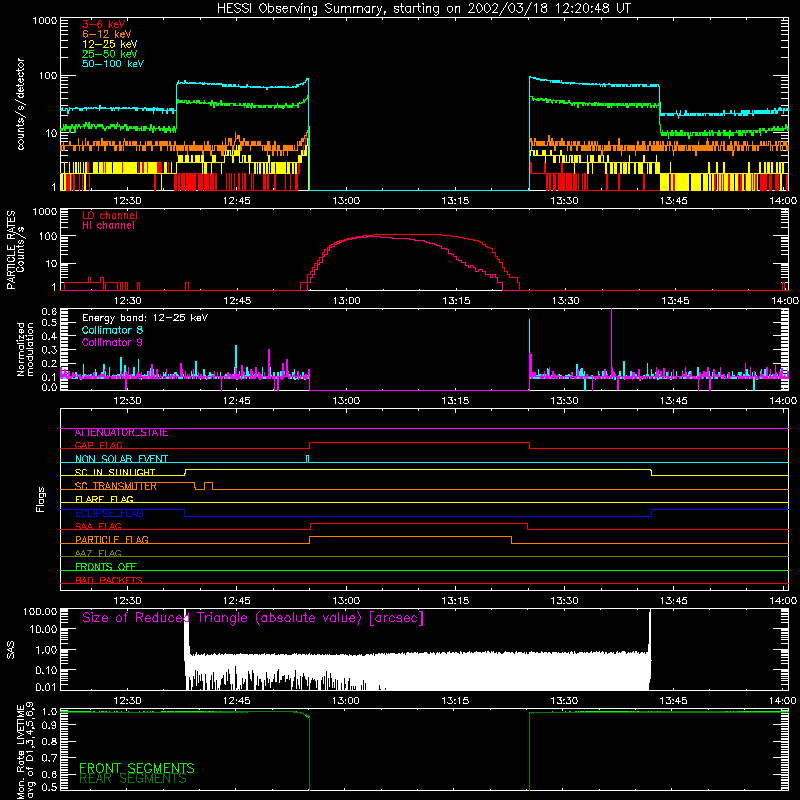This screenshot has height=800, width=800.
Task: Click the SAS axis label
Action: point(11,650)
